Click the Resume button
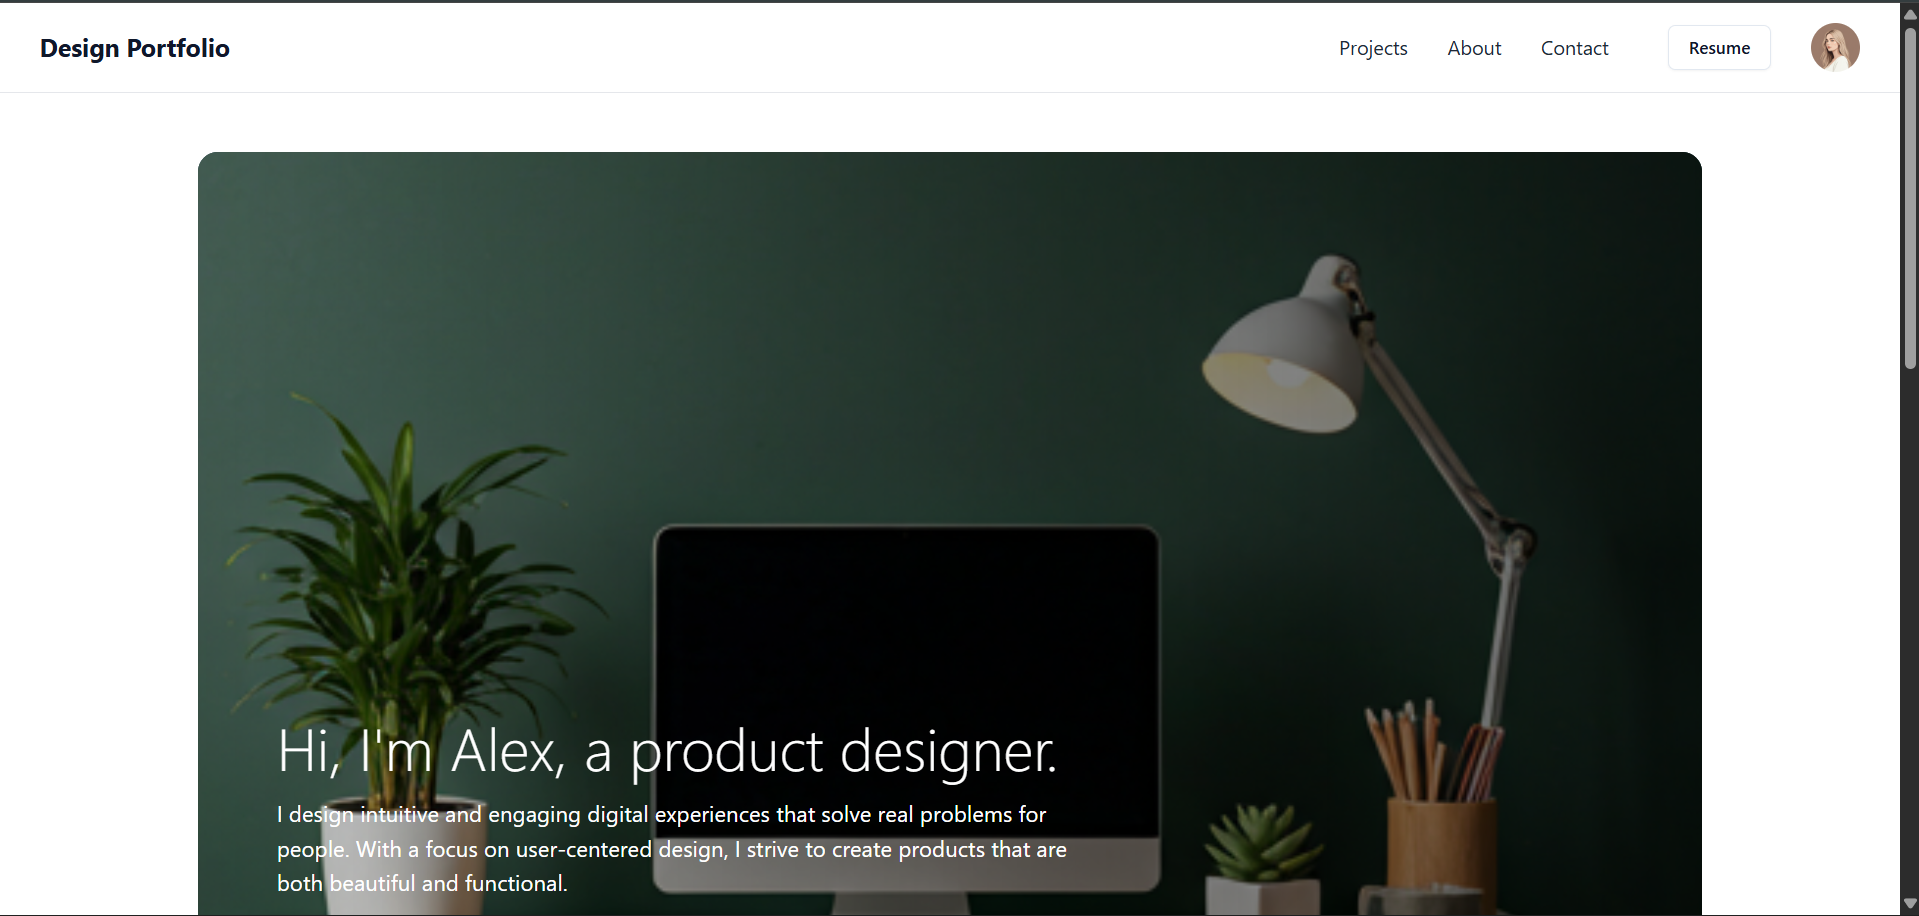1919x916 pixels. coord(1719,48)
